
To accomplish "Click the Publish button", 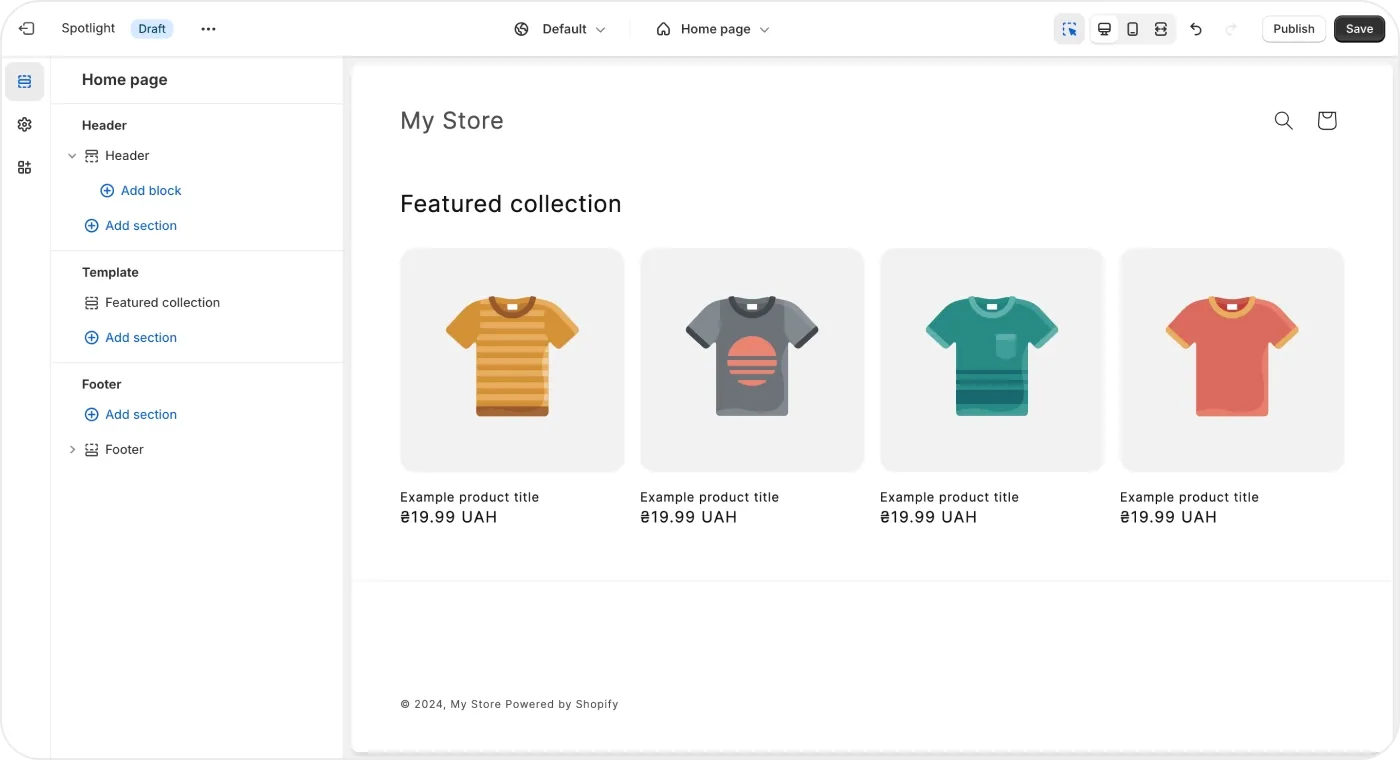I will click(x=1293, y=29).
